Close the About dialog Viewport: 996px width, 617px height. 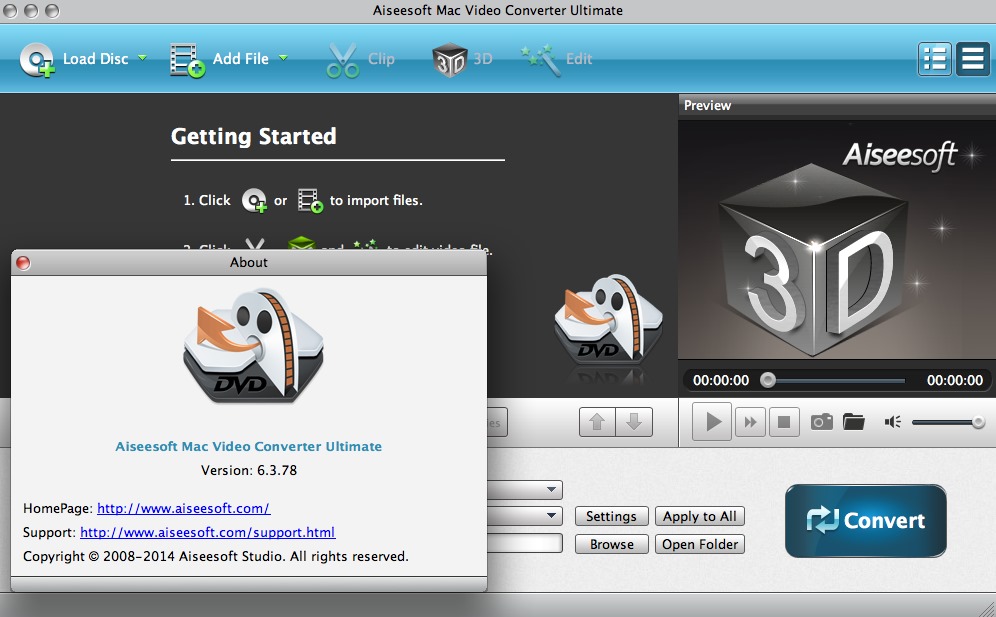(23, 262)
